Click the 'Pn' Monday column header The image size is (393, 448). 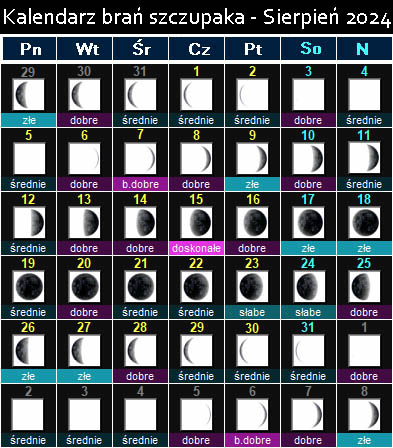pyautogui.click(x=29, y=49)
